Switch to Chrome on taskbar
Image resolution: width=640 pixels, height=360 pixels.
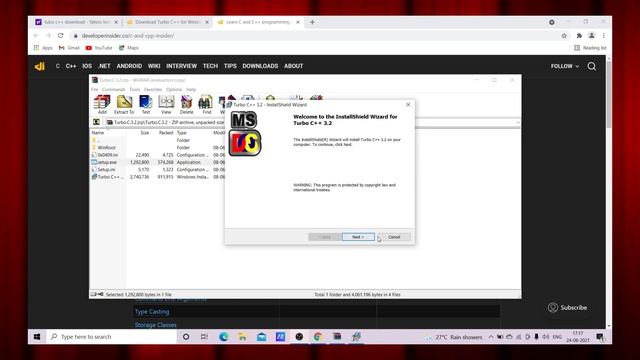(318, 337)
